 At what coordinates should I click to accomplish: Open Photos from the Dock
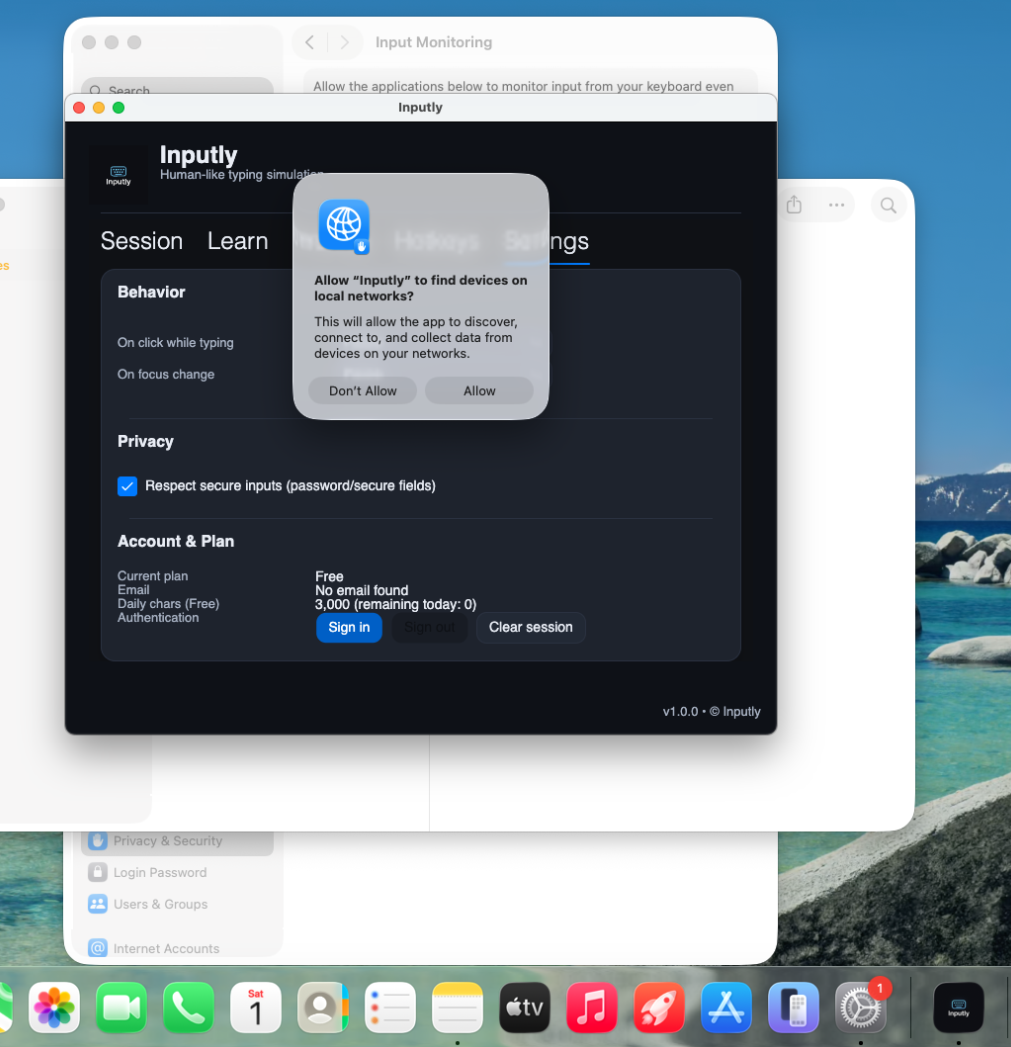point(54,1007)
